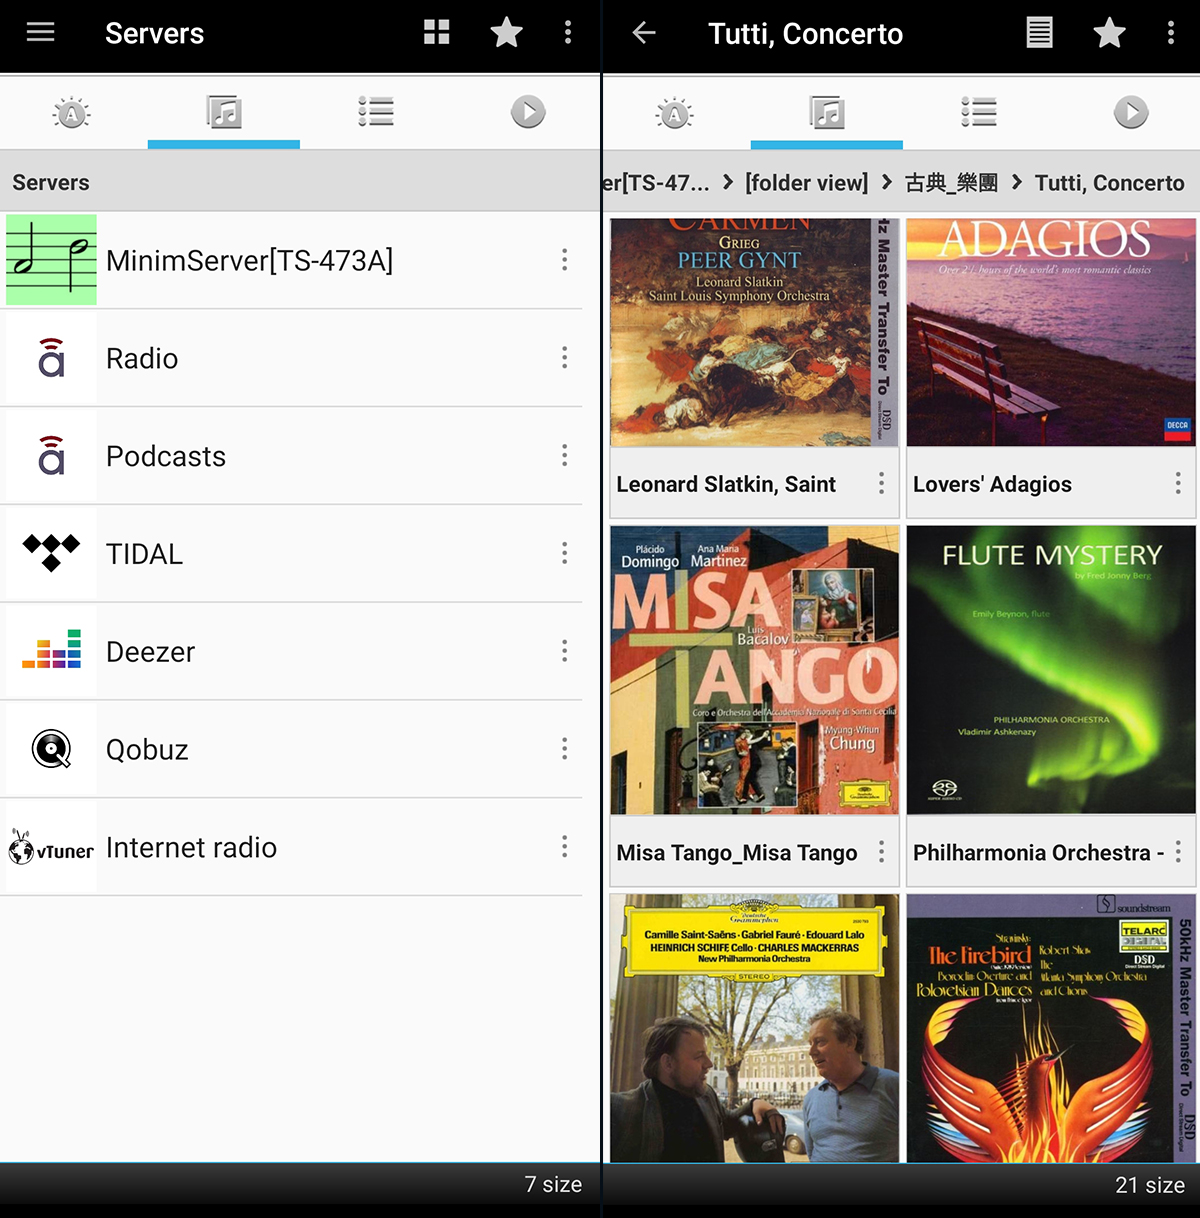The image size is (1200, 1218).
Task: Select now playing tab in Tutti, Concerto pane
Action: tap(1131, 112)
